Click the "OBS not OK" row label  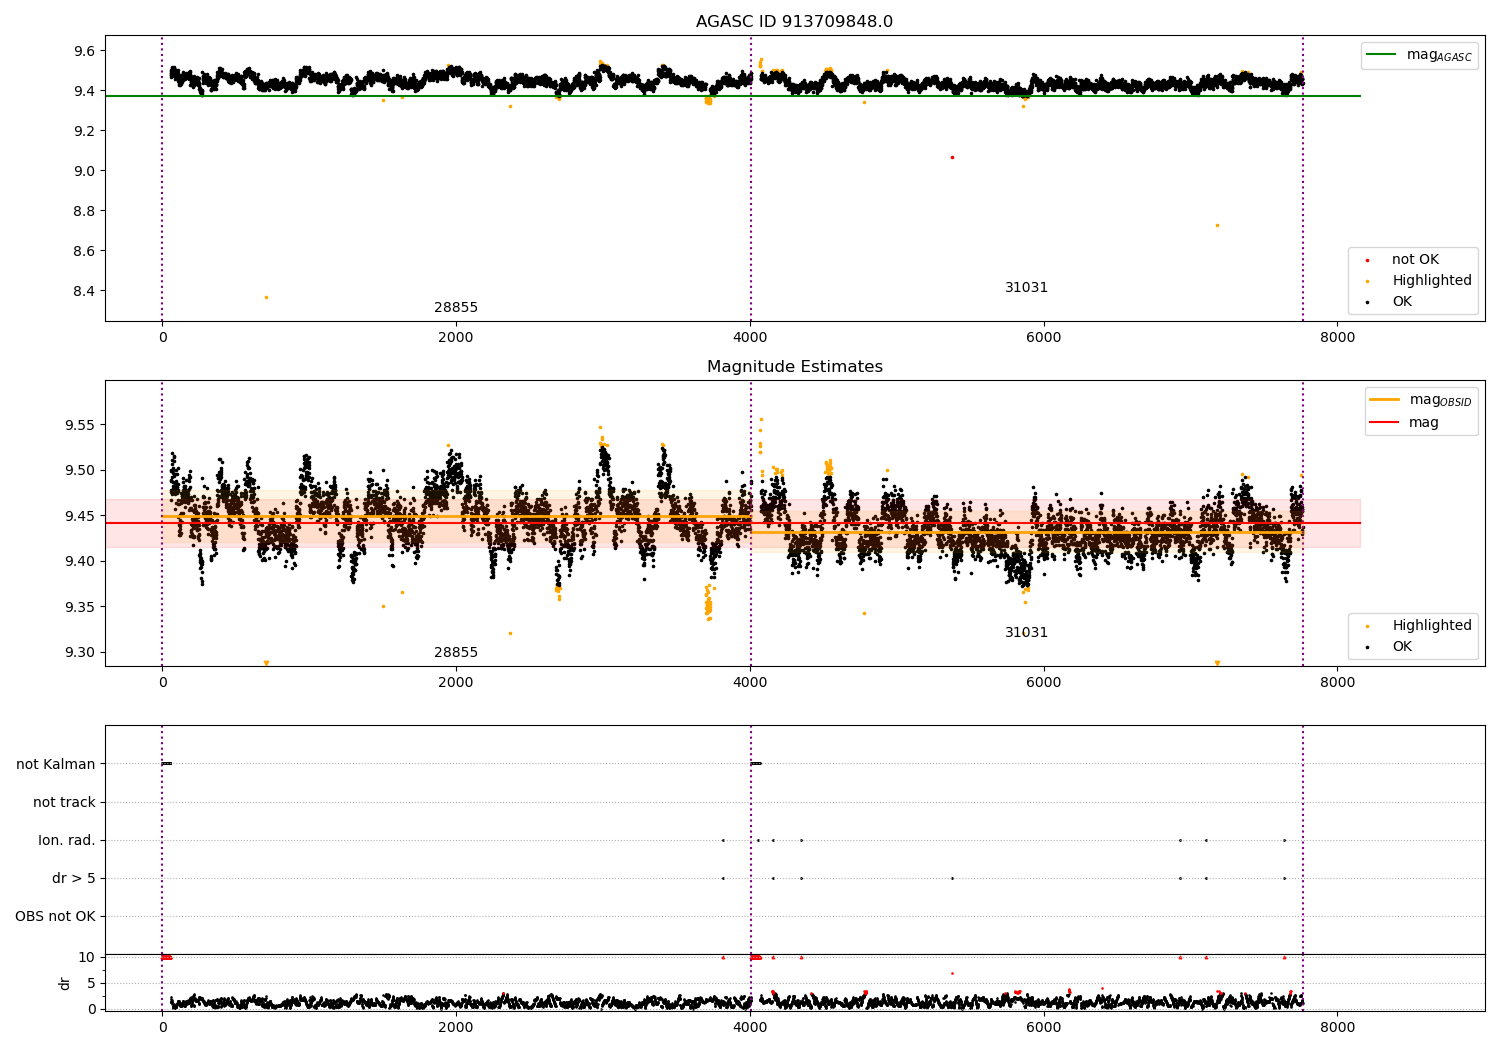55,917
